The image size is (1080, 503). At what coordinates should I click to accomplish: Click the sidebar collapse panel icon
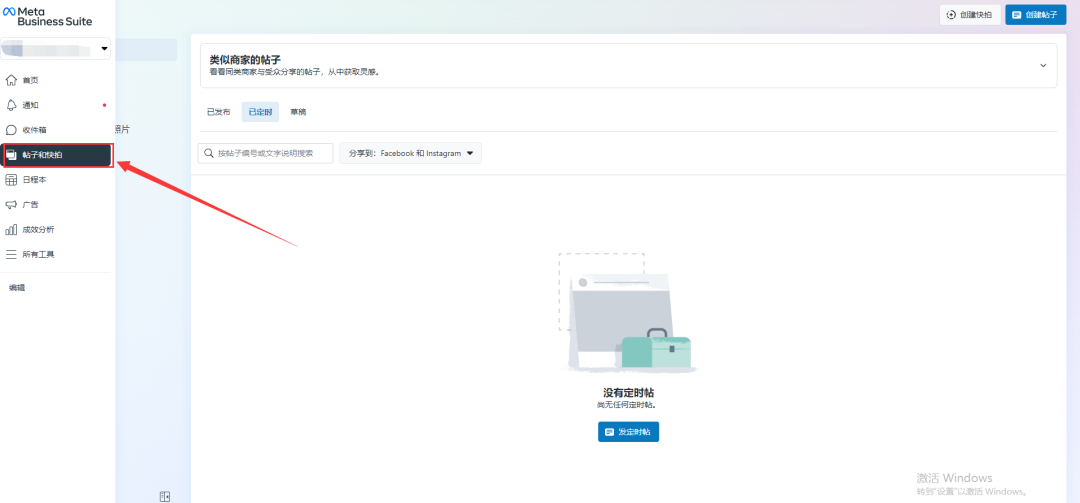point(165,496)
